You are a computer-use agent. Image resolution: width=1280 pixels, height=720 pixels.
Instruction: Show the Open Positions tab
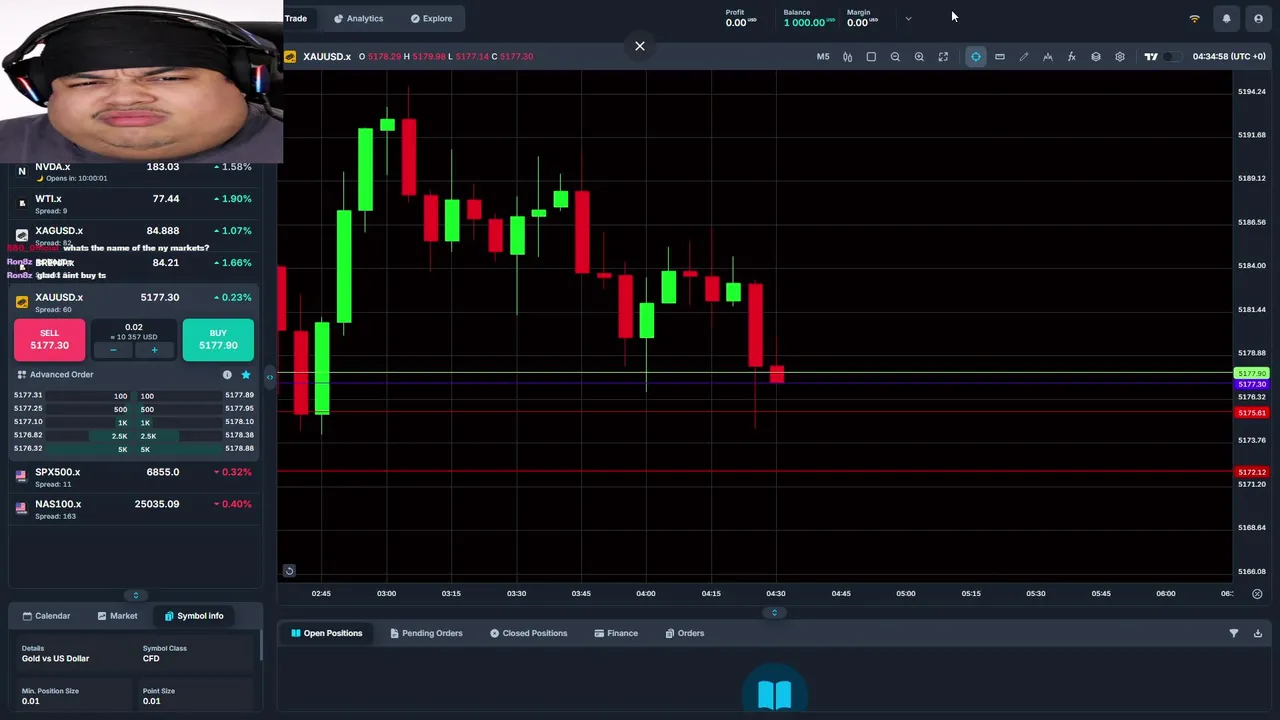(x=326, y=633)
